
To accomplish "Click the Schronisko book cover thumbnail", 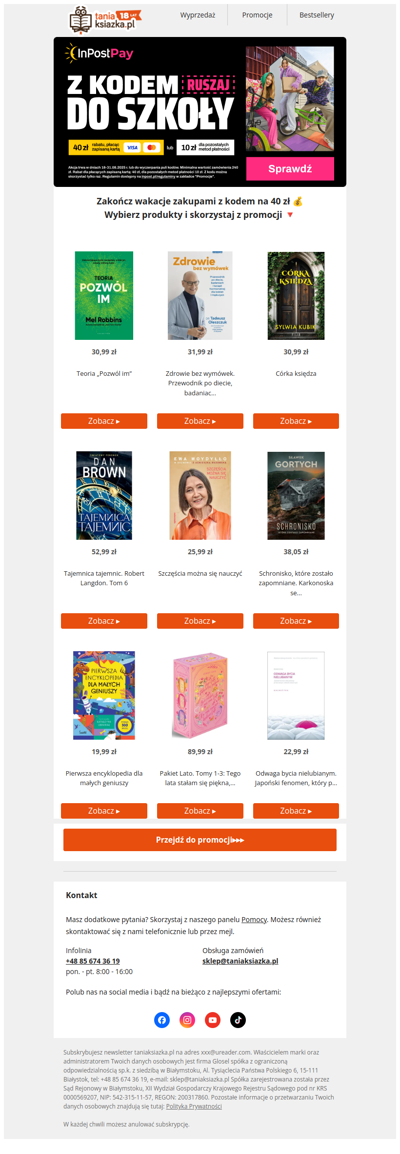I will click(x=296, y=495).
